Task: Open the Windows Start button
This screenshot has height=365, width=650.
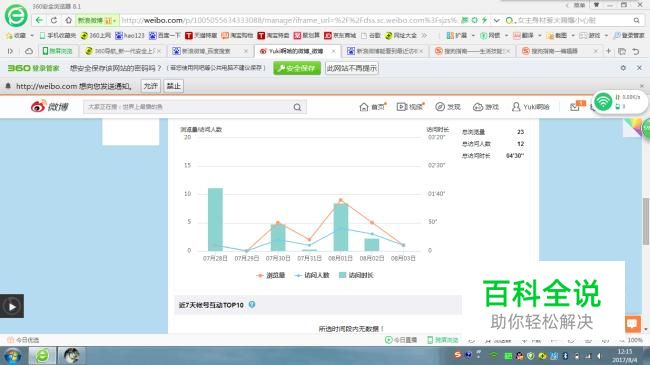Action: (12, 356)
